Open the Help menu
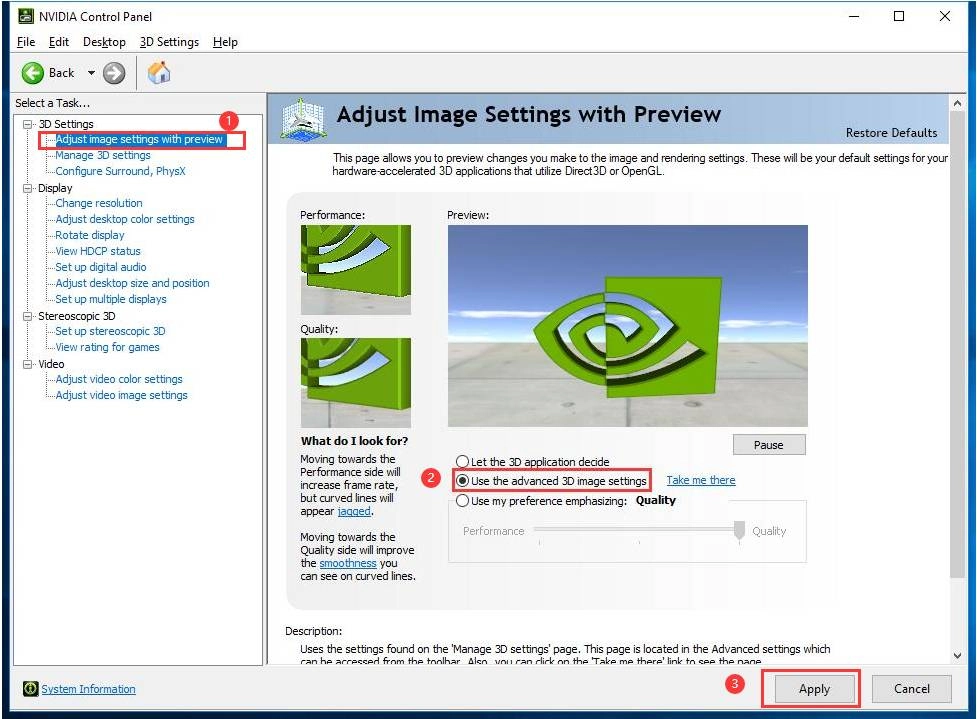This screenshot has height=719, width=977. coord(225,42)
